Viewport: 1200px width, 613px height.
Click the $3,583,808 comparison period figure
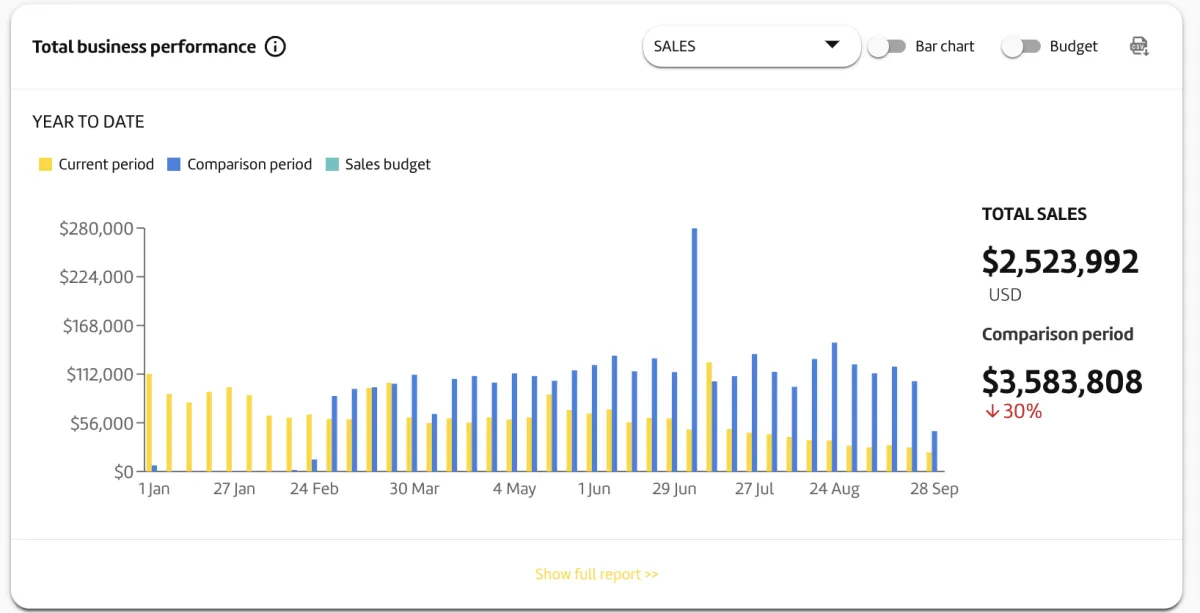1062,381
